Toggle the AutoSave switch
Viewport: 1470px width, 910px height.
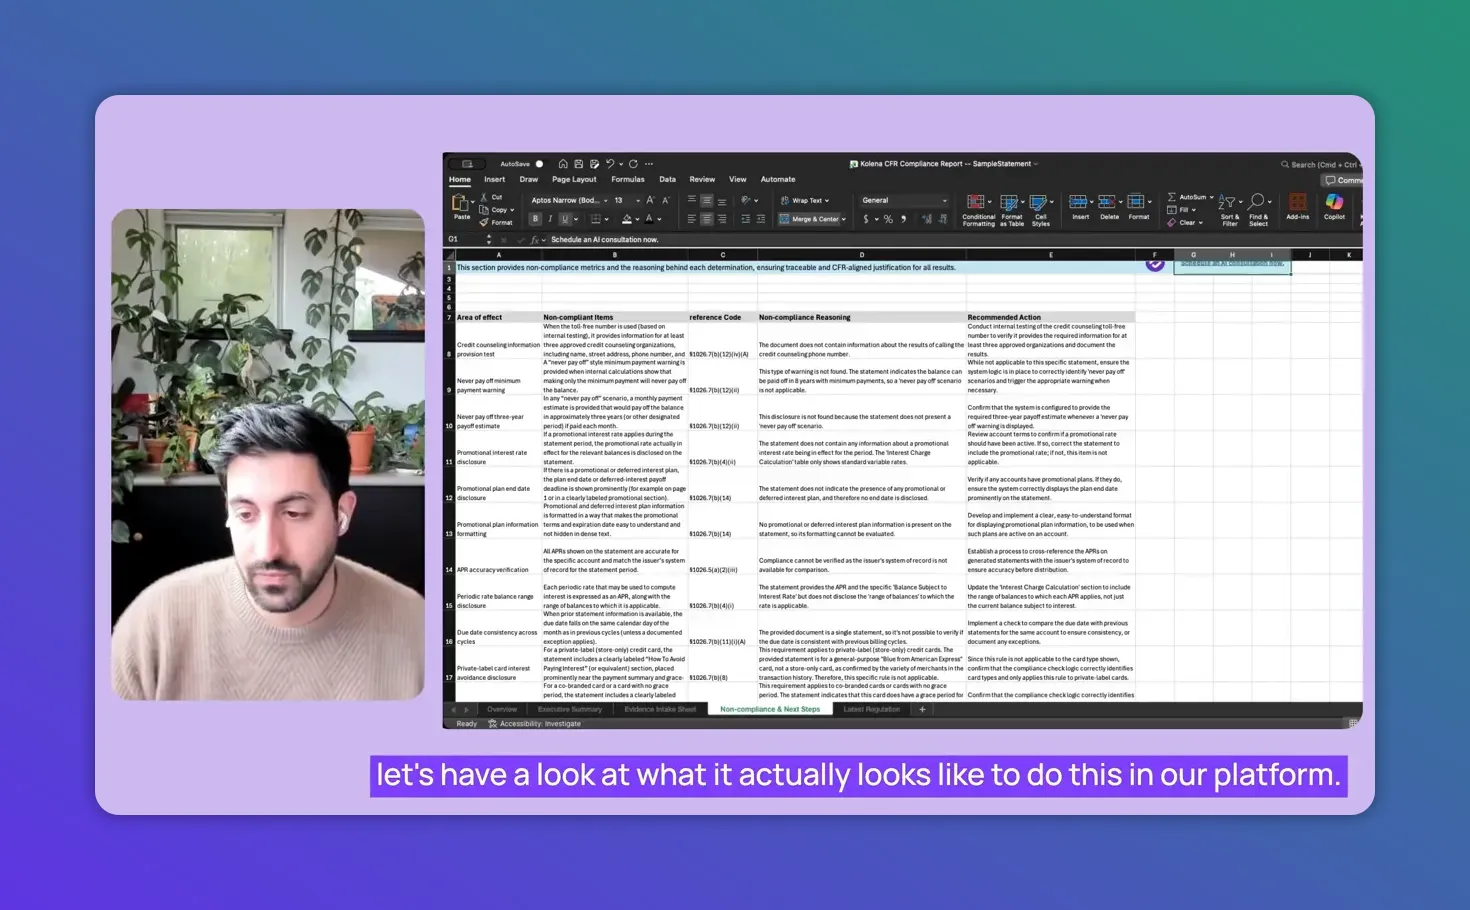[539, 164]
